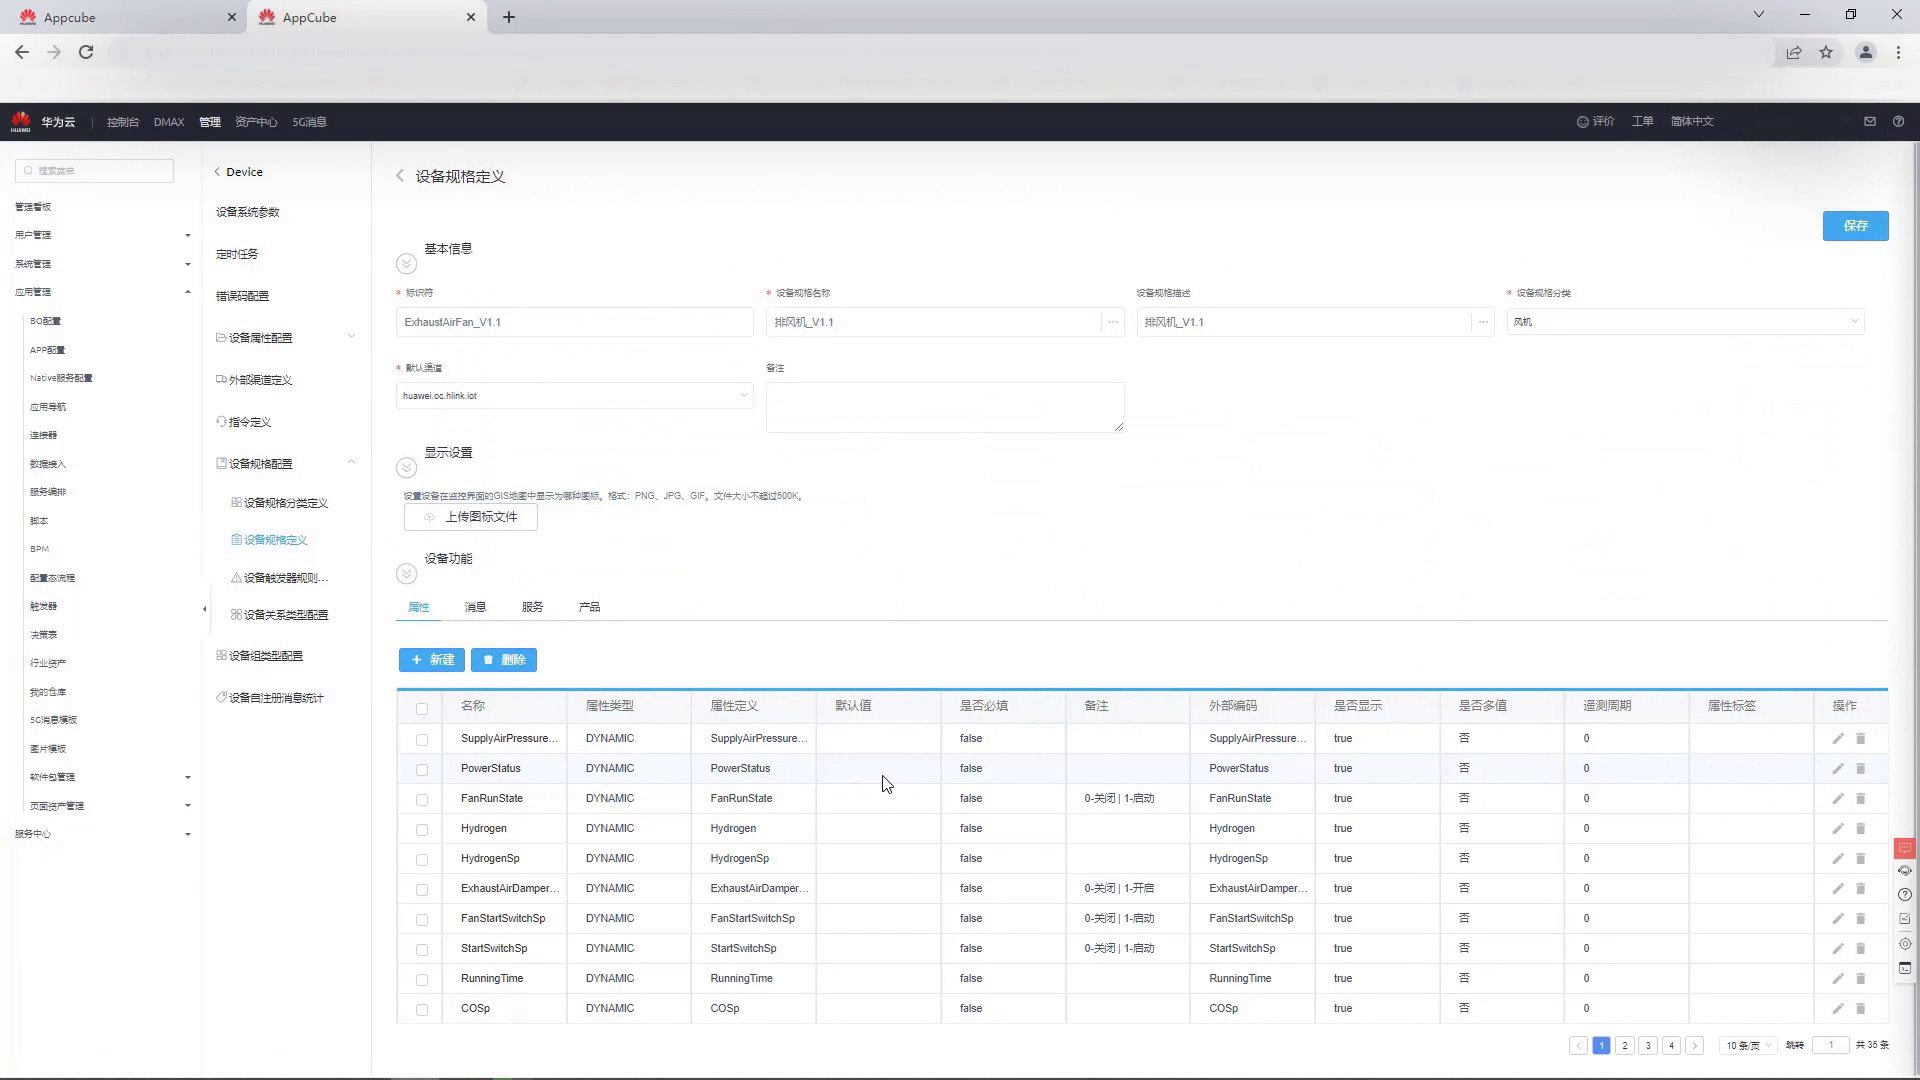The height and width of the screenshot is (1080, 1920).
Task: Check the HydrogenSp row checkbox
Action: coord(422,860)
